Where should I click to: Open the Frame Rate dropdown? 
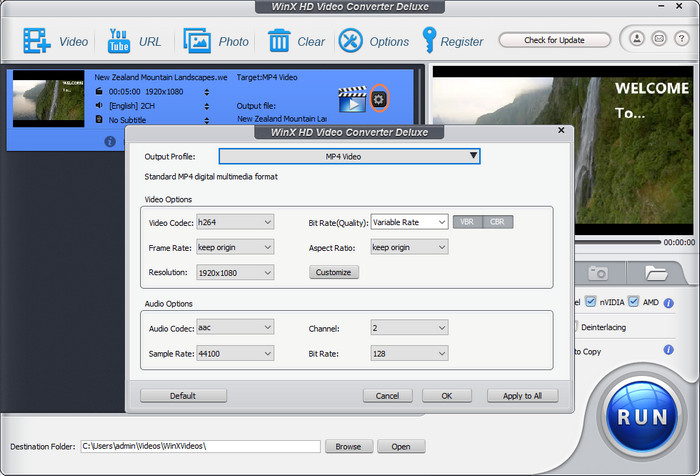235,247
